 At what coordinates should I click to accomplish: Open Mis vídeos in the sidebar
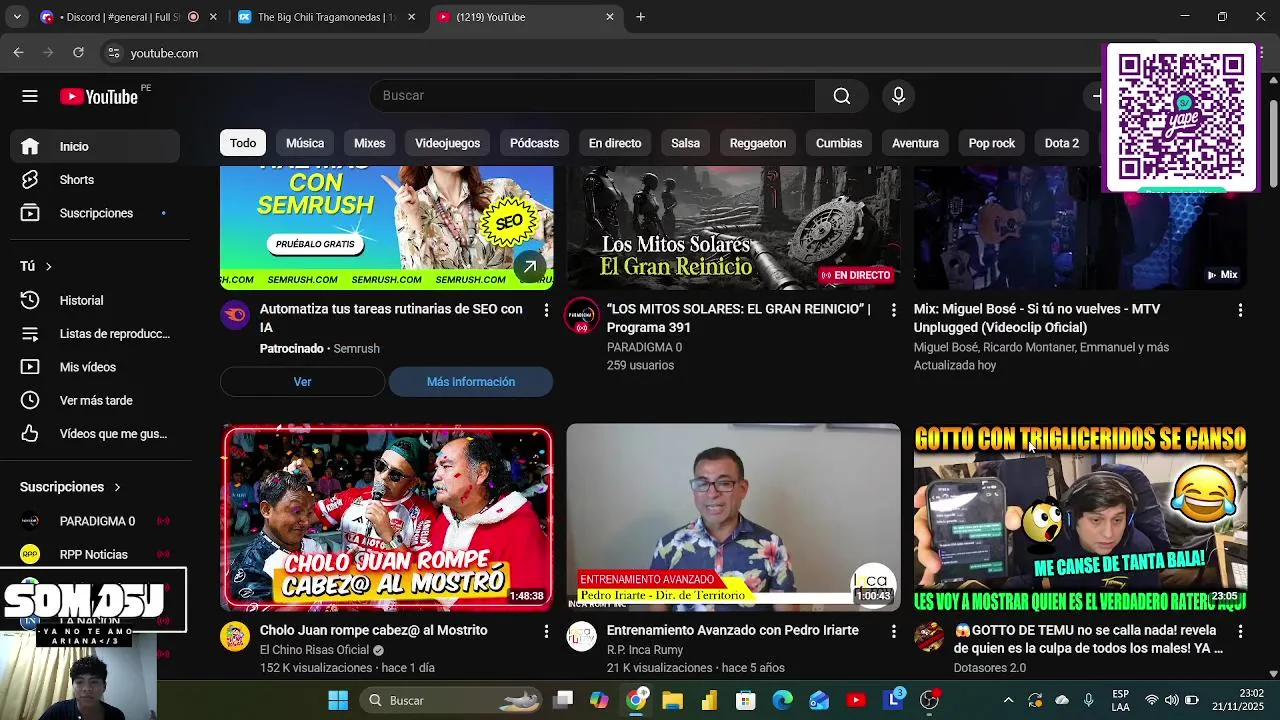pyautogui.click(x=96, y=367)
